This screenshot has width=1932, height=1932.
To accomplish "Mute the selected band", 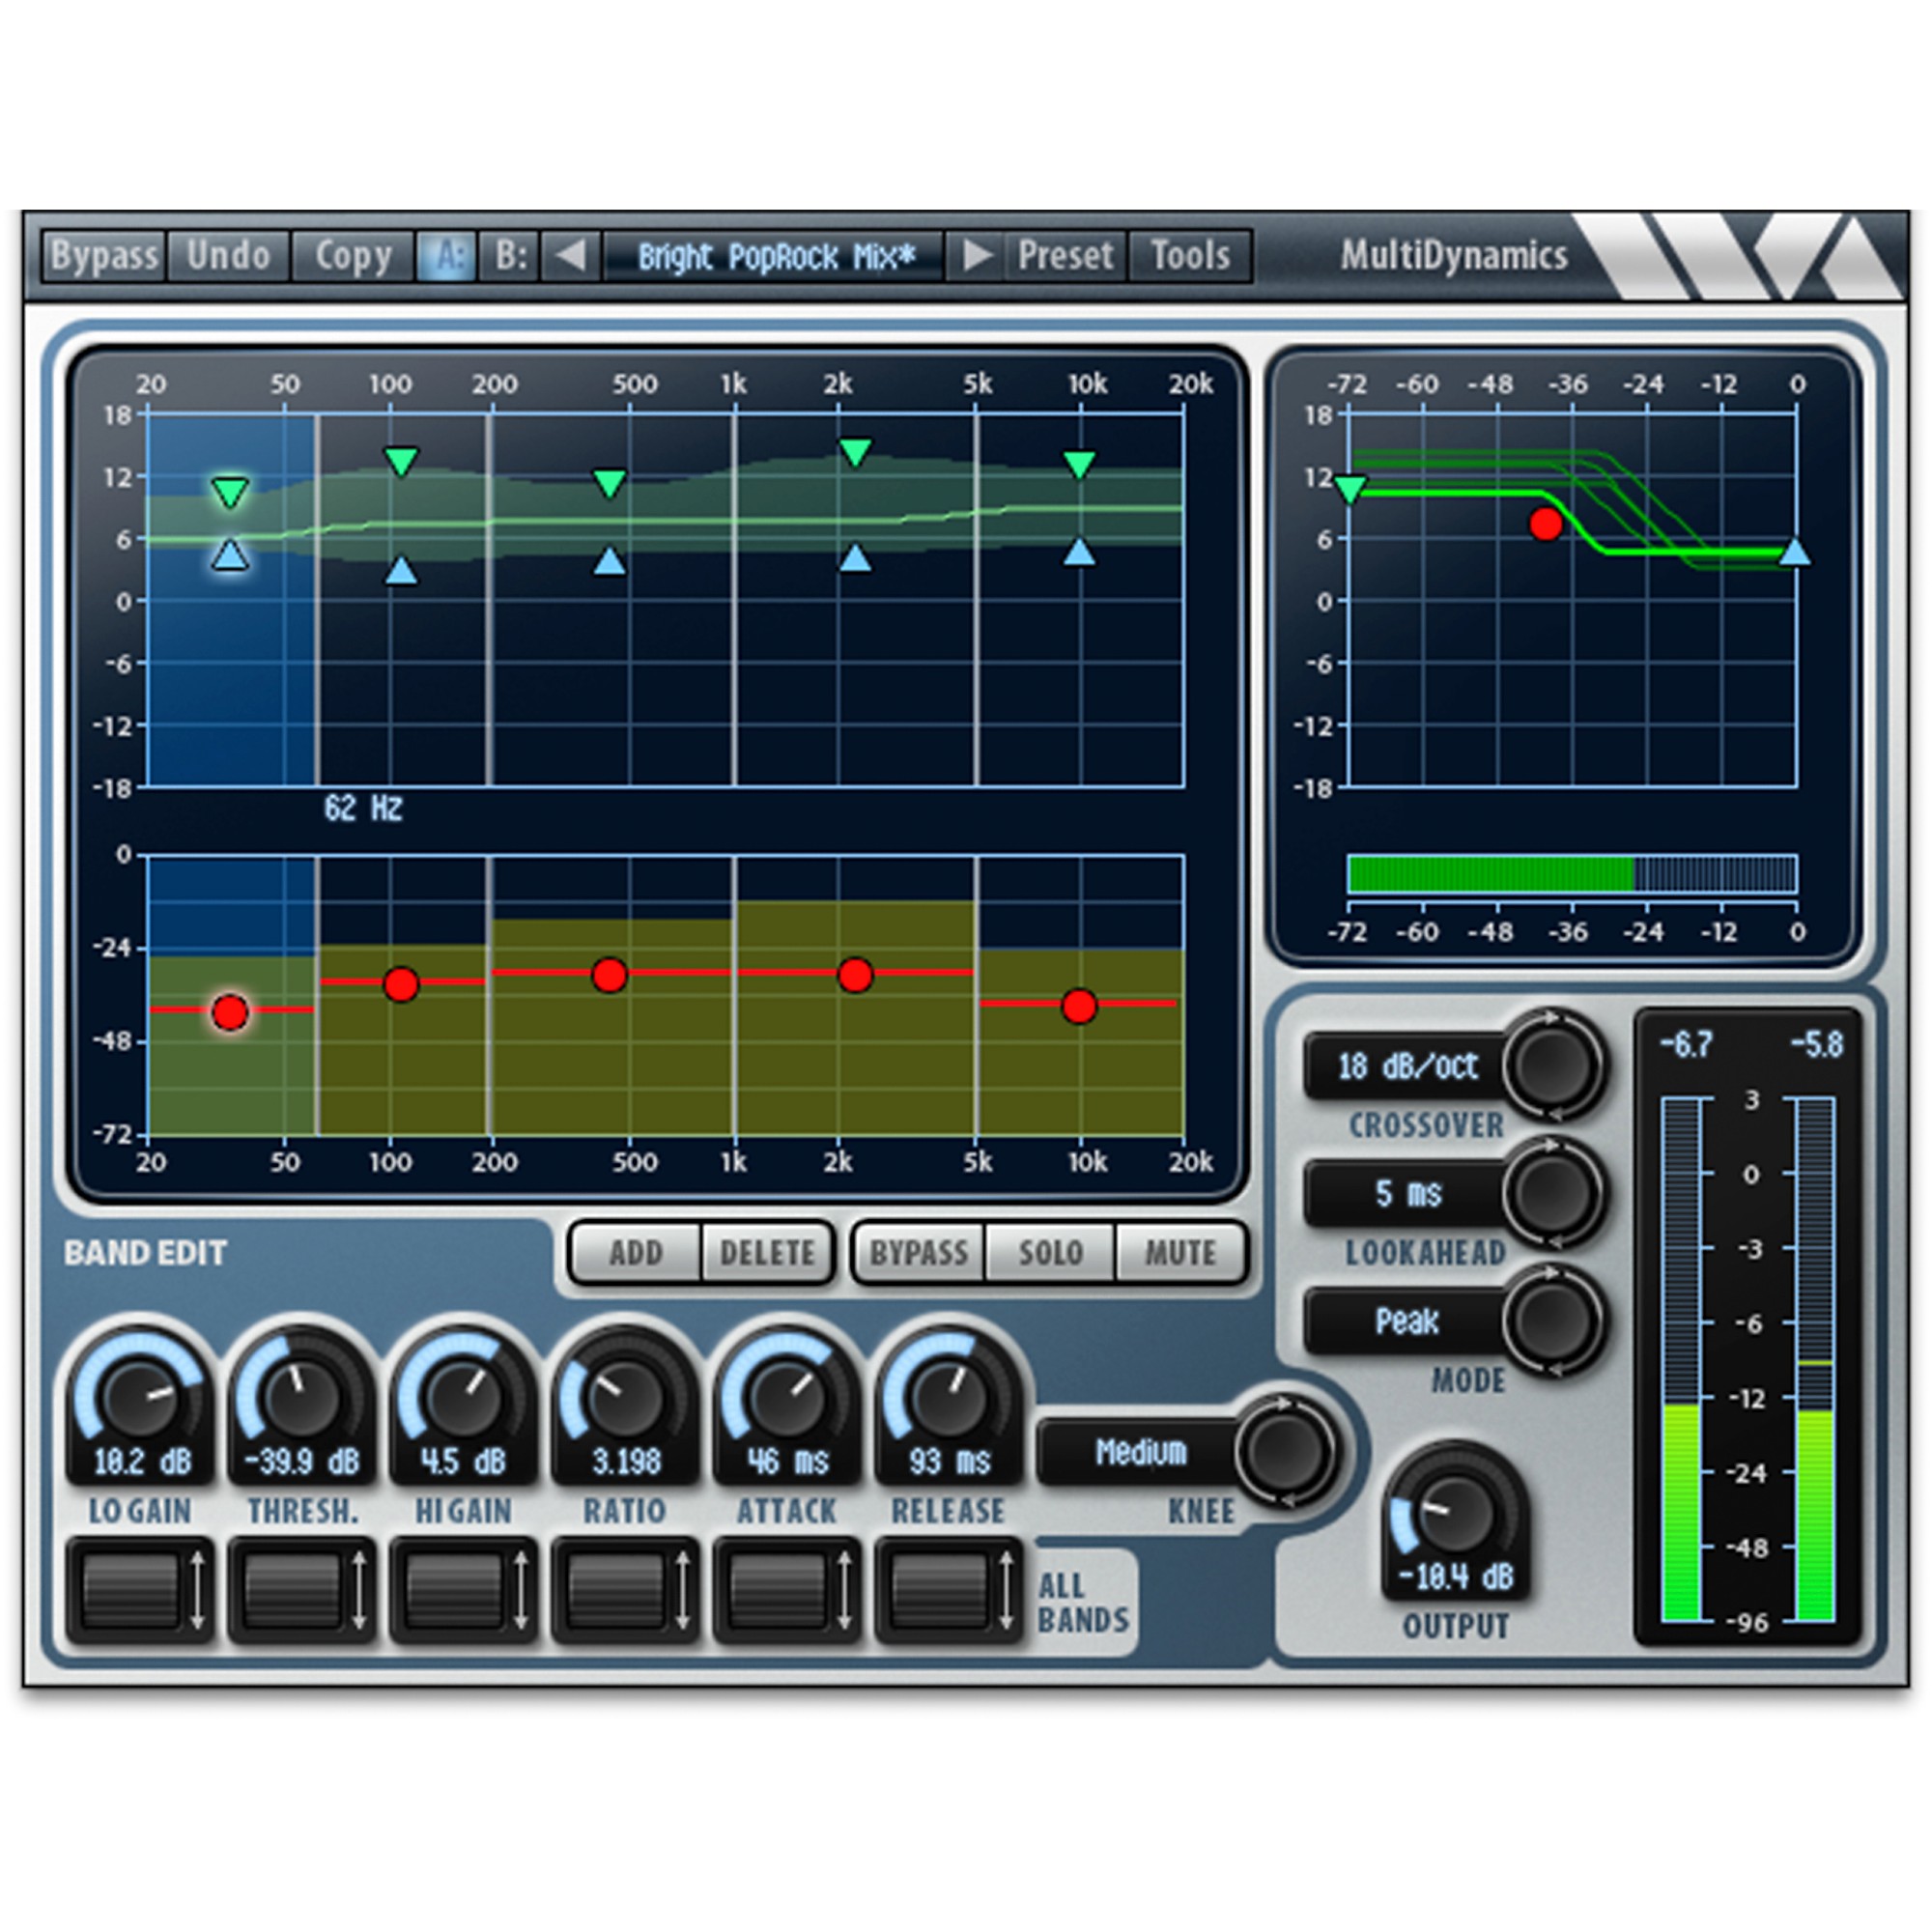I will (1180, 1252).
